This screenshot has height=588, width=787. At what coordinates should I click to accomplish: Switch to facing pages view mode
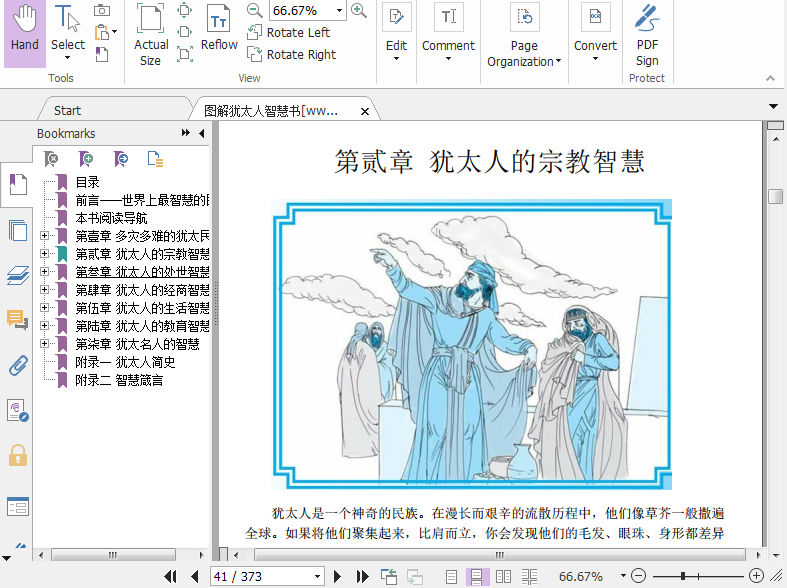[x=504, y=577]
